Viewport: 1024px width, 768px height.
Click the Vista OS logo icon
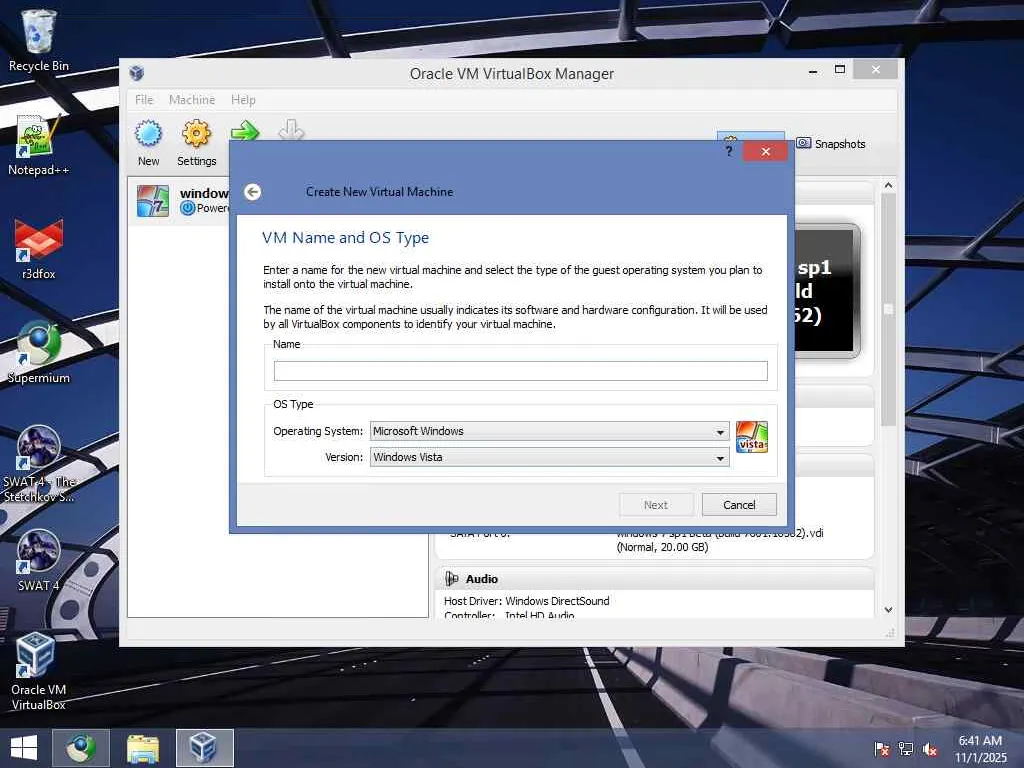(x=752, y=437)
